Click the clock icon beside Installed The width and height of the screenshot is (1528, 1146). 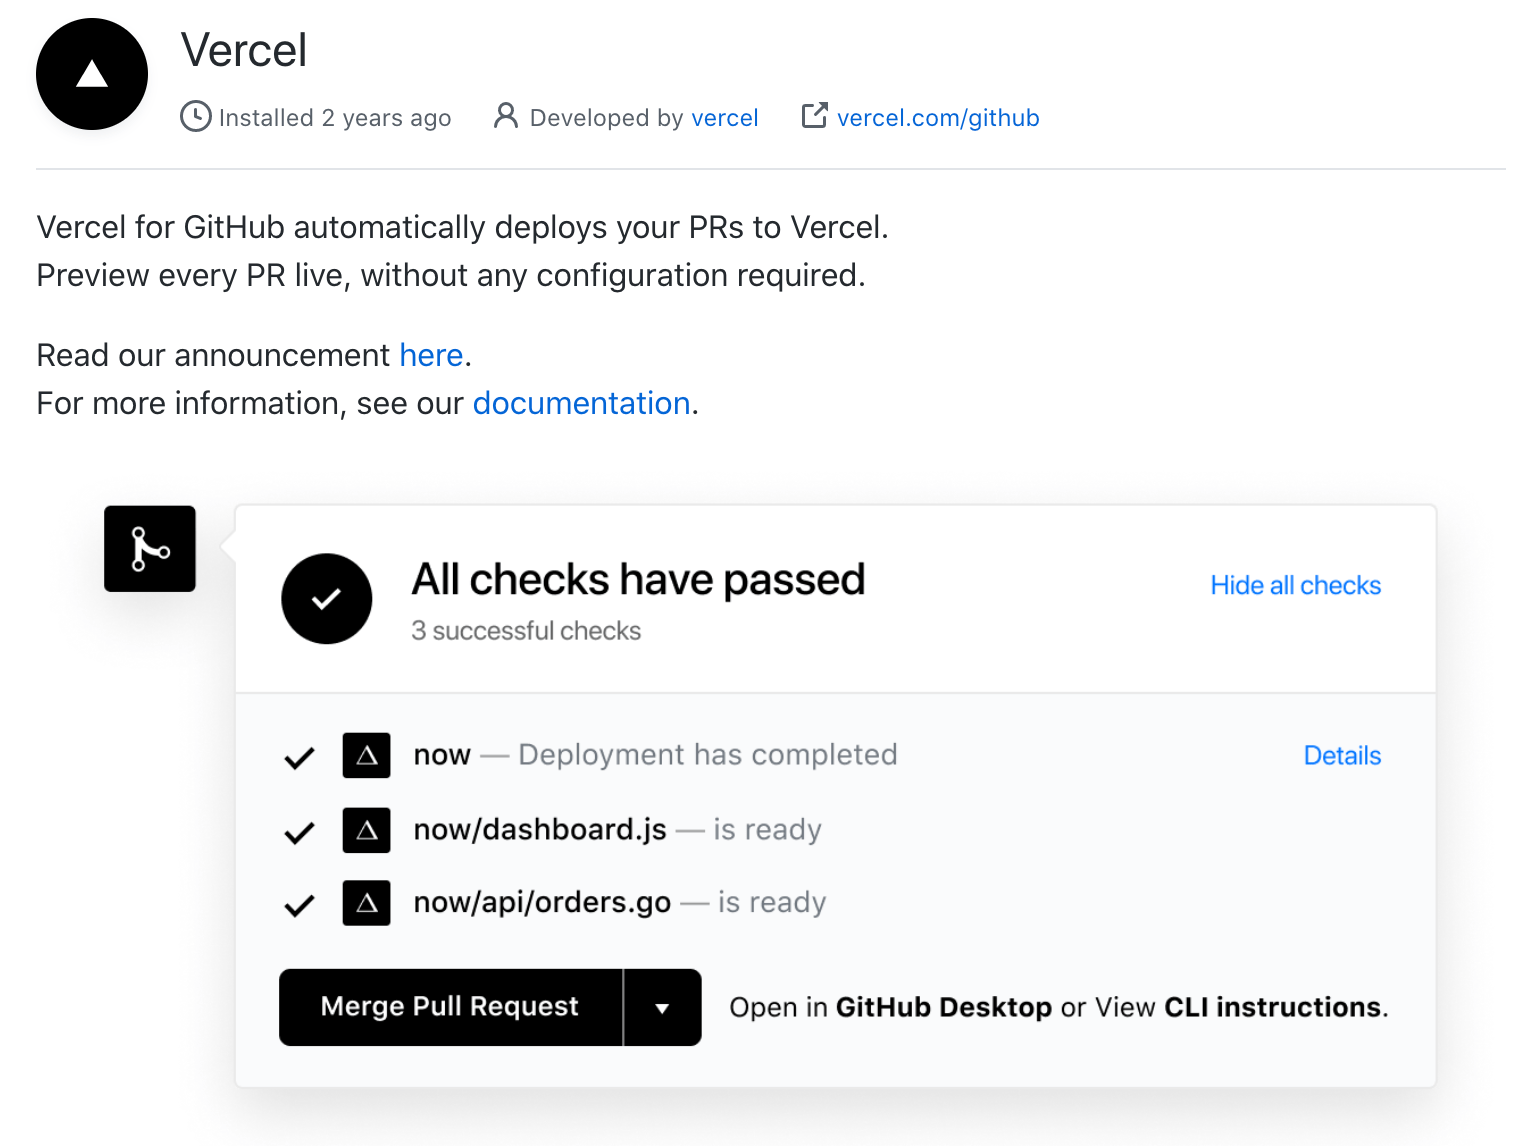point(195,117)
